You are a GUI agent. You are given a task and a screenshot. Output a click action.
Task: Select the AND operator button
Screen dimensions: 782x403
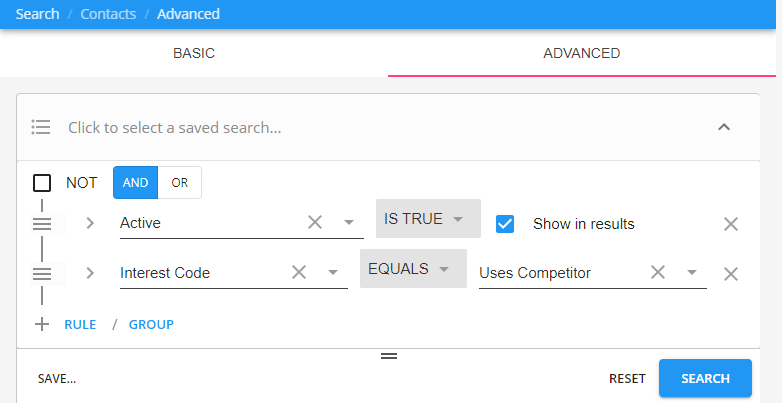136,183
